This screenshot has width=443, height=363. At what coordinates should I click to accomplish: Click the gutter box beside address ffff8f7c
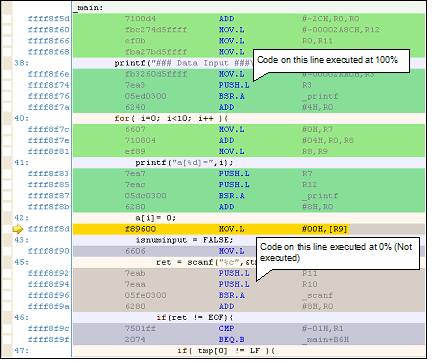pyautogui.click(x=8, y=129)
